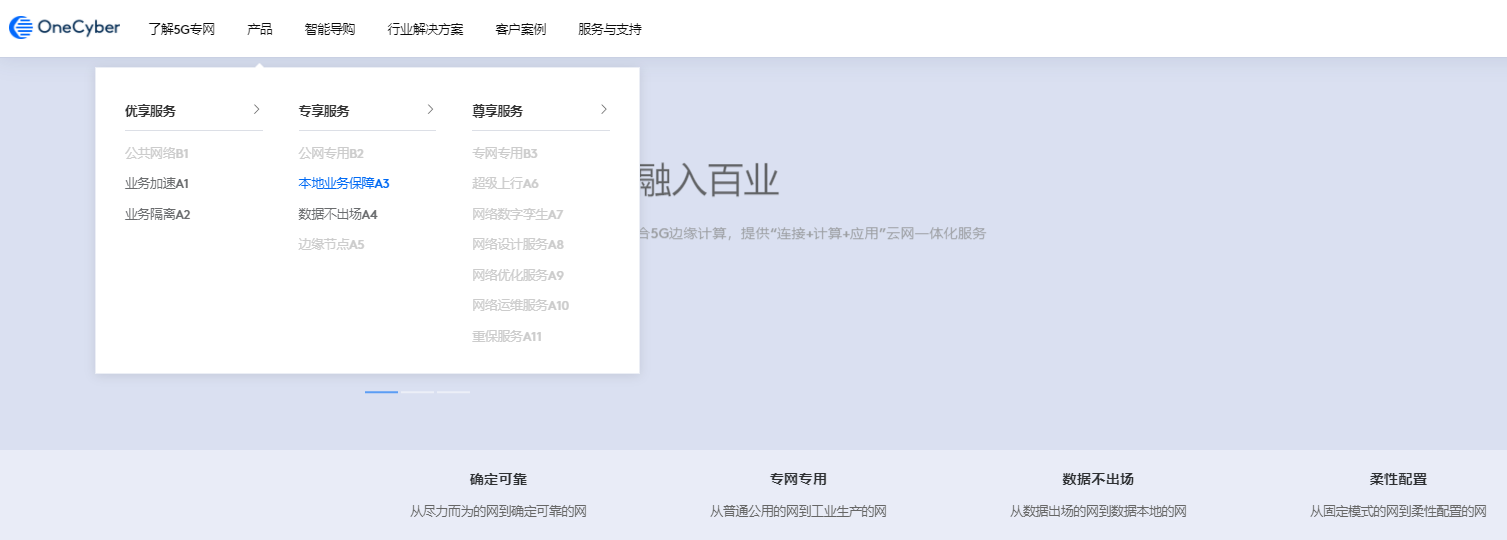Open the 产品 menu
Viewport: 1507px width, 540px height.
pyautogui.click(x=259, y=29)
